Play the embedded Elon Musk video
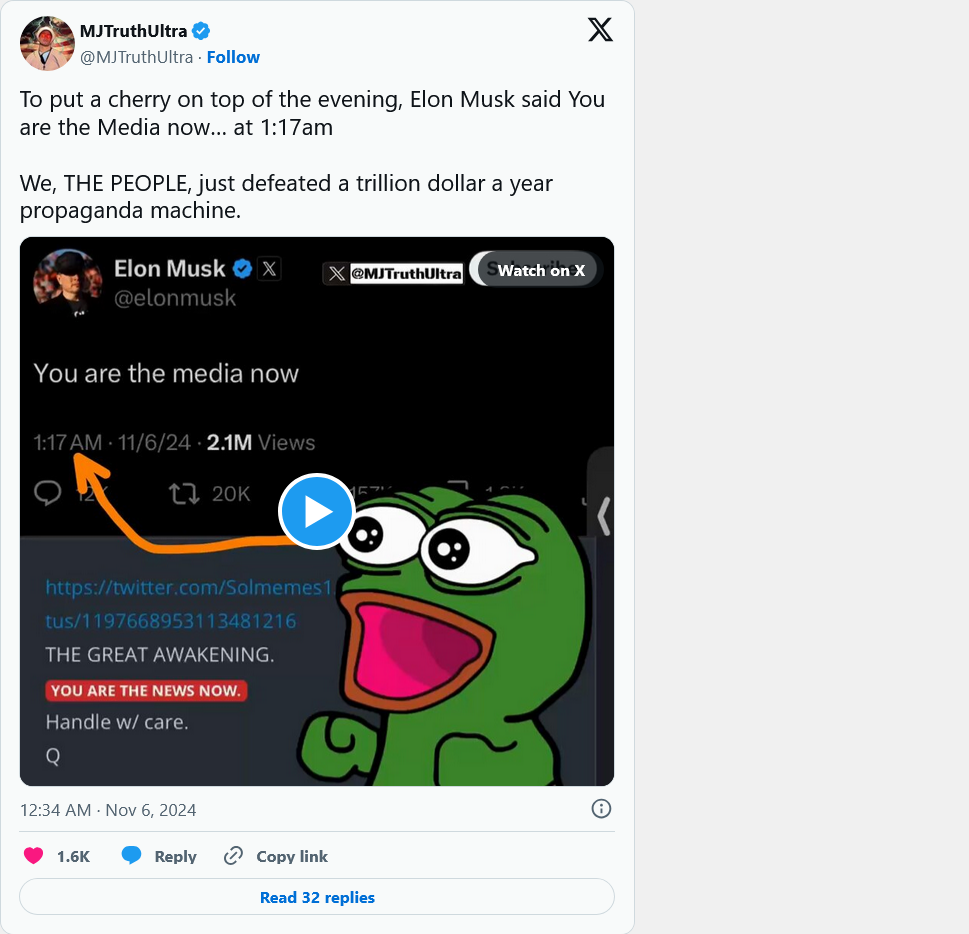969x934 pixels. tap(316, 511)
